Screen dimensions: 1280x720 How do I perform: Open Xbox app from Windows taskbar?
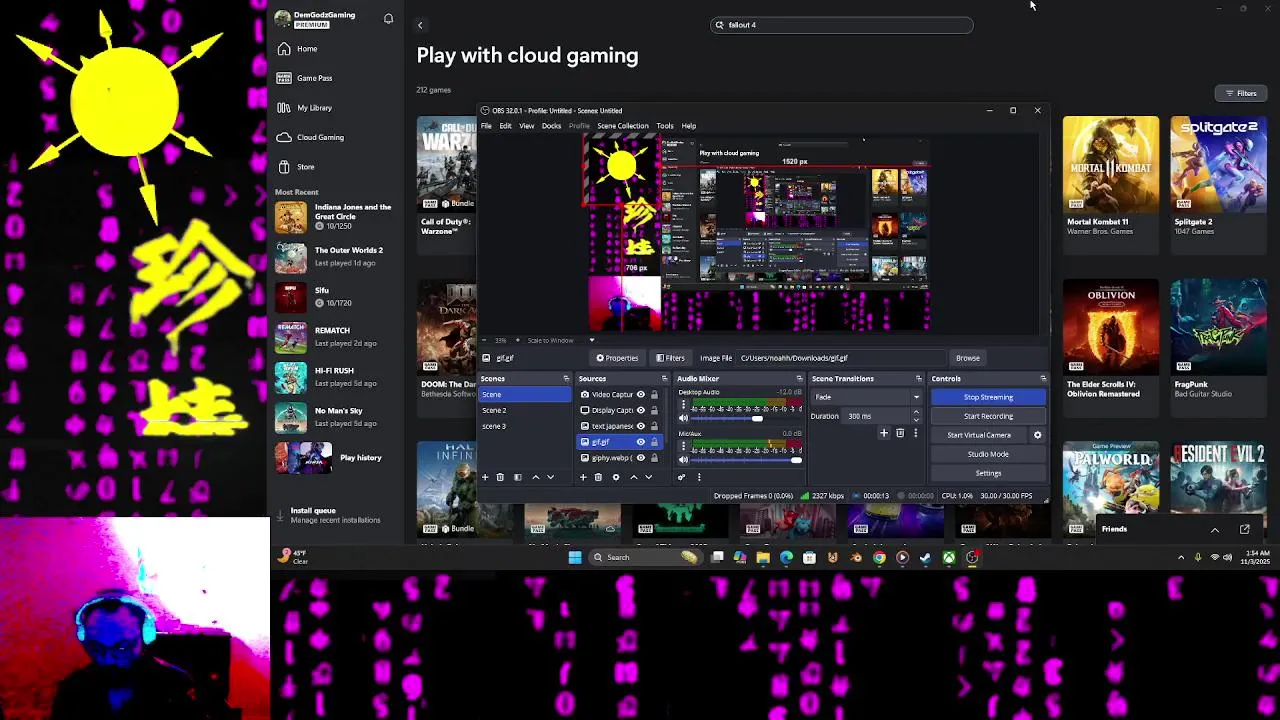pos(948,557)
